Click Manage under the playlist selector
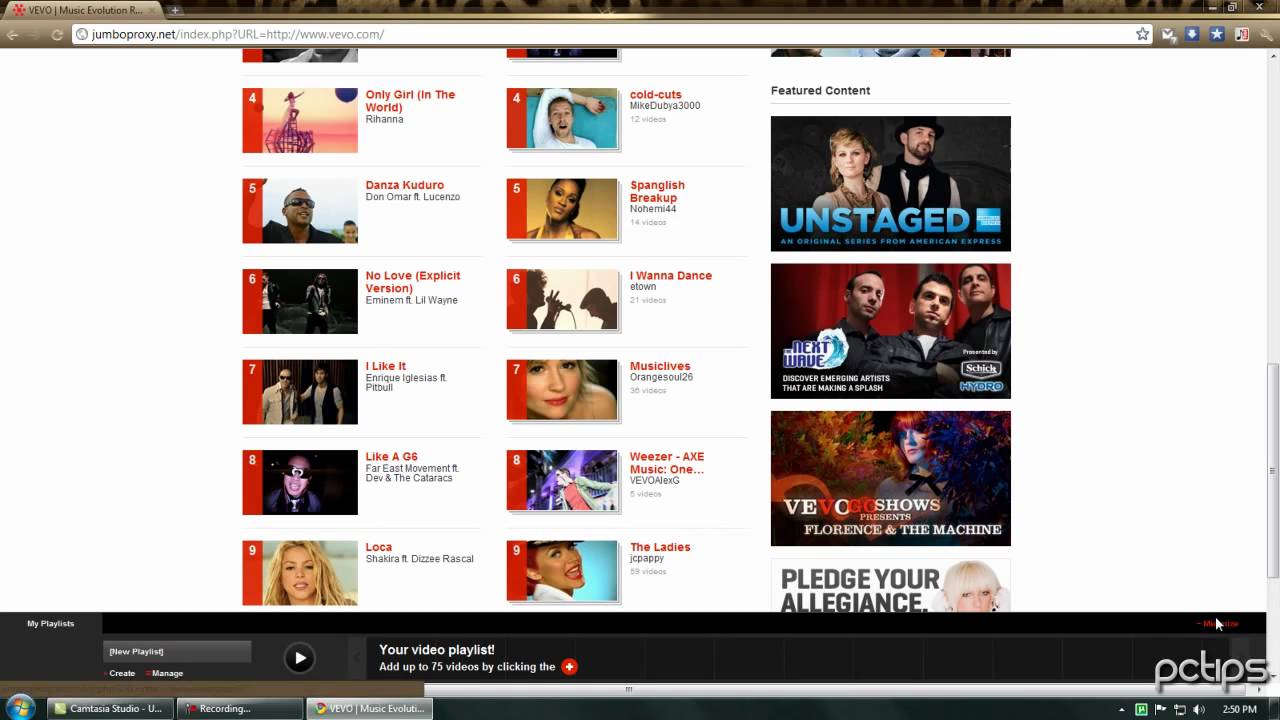 click(x=167, y=673)
